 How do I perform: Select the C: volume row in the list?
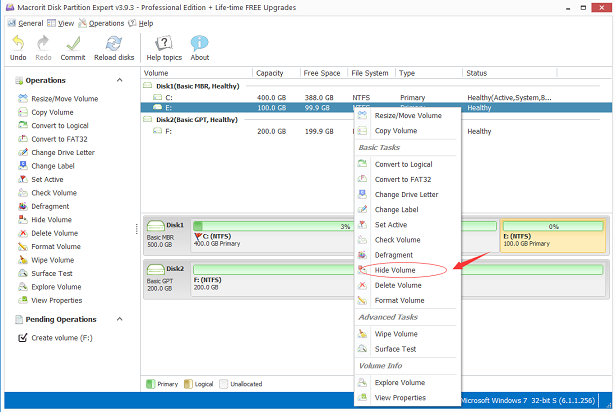376,98
